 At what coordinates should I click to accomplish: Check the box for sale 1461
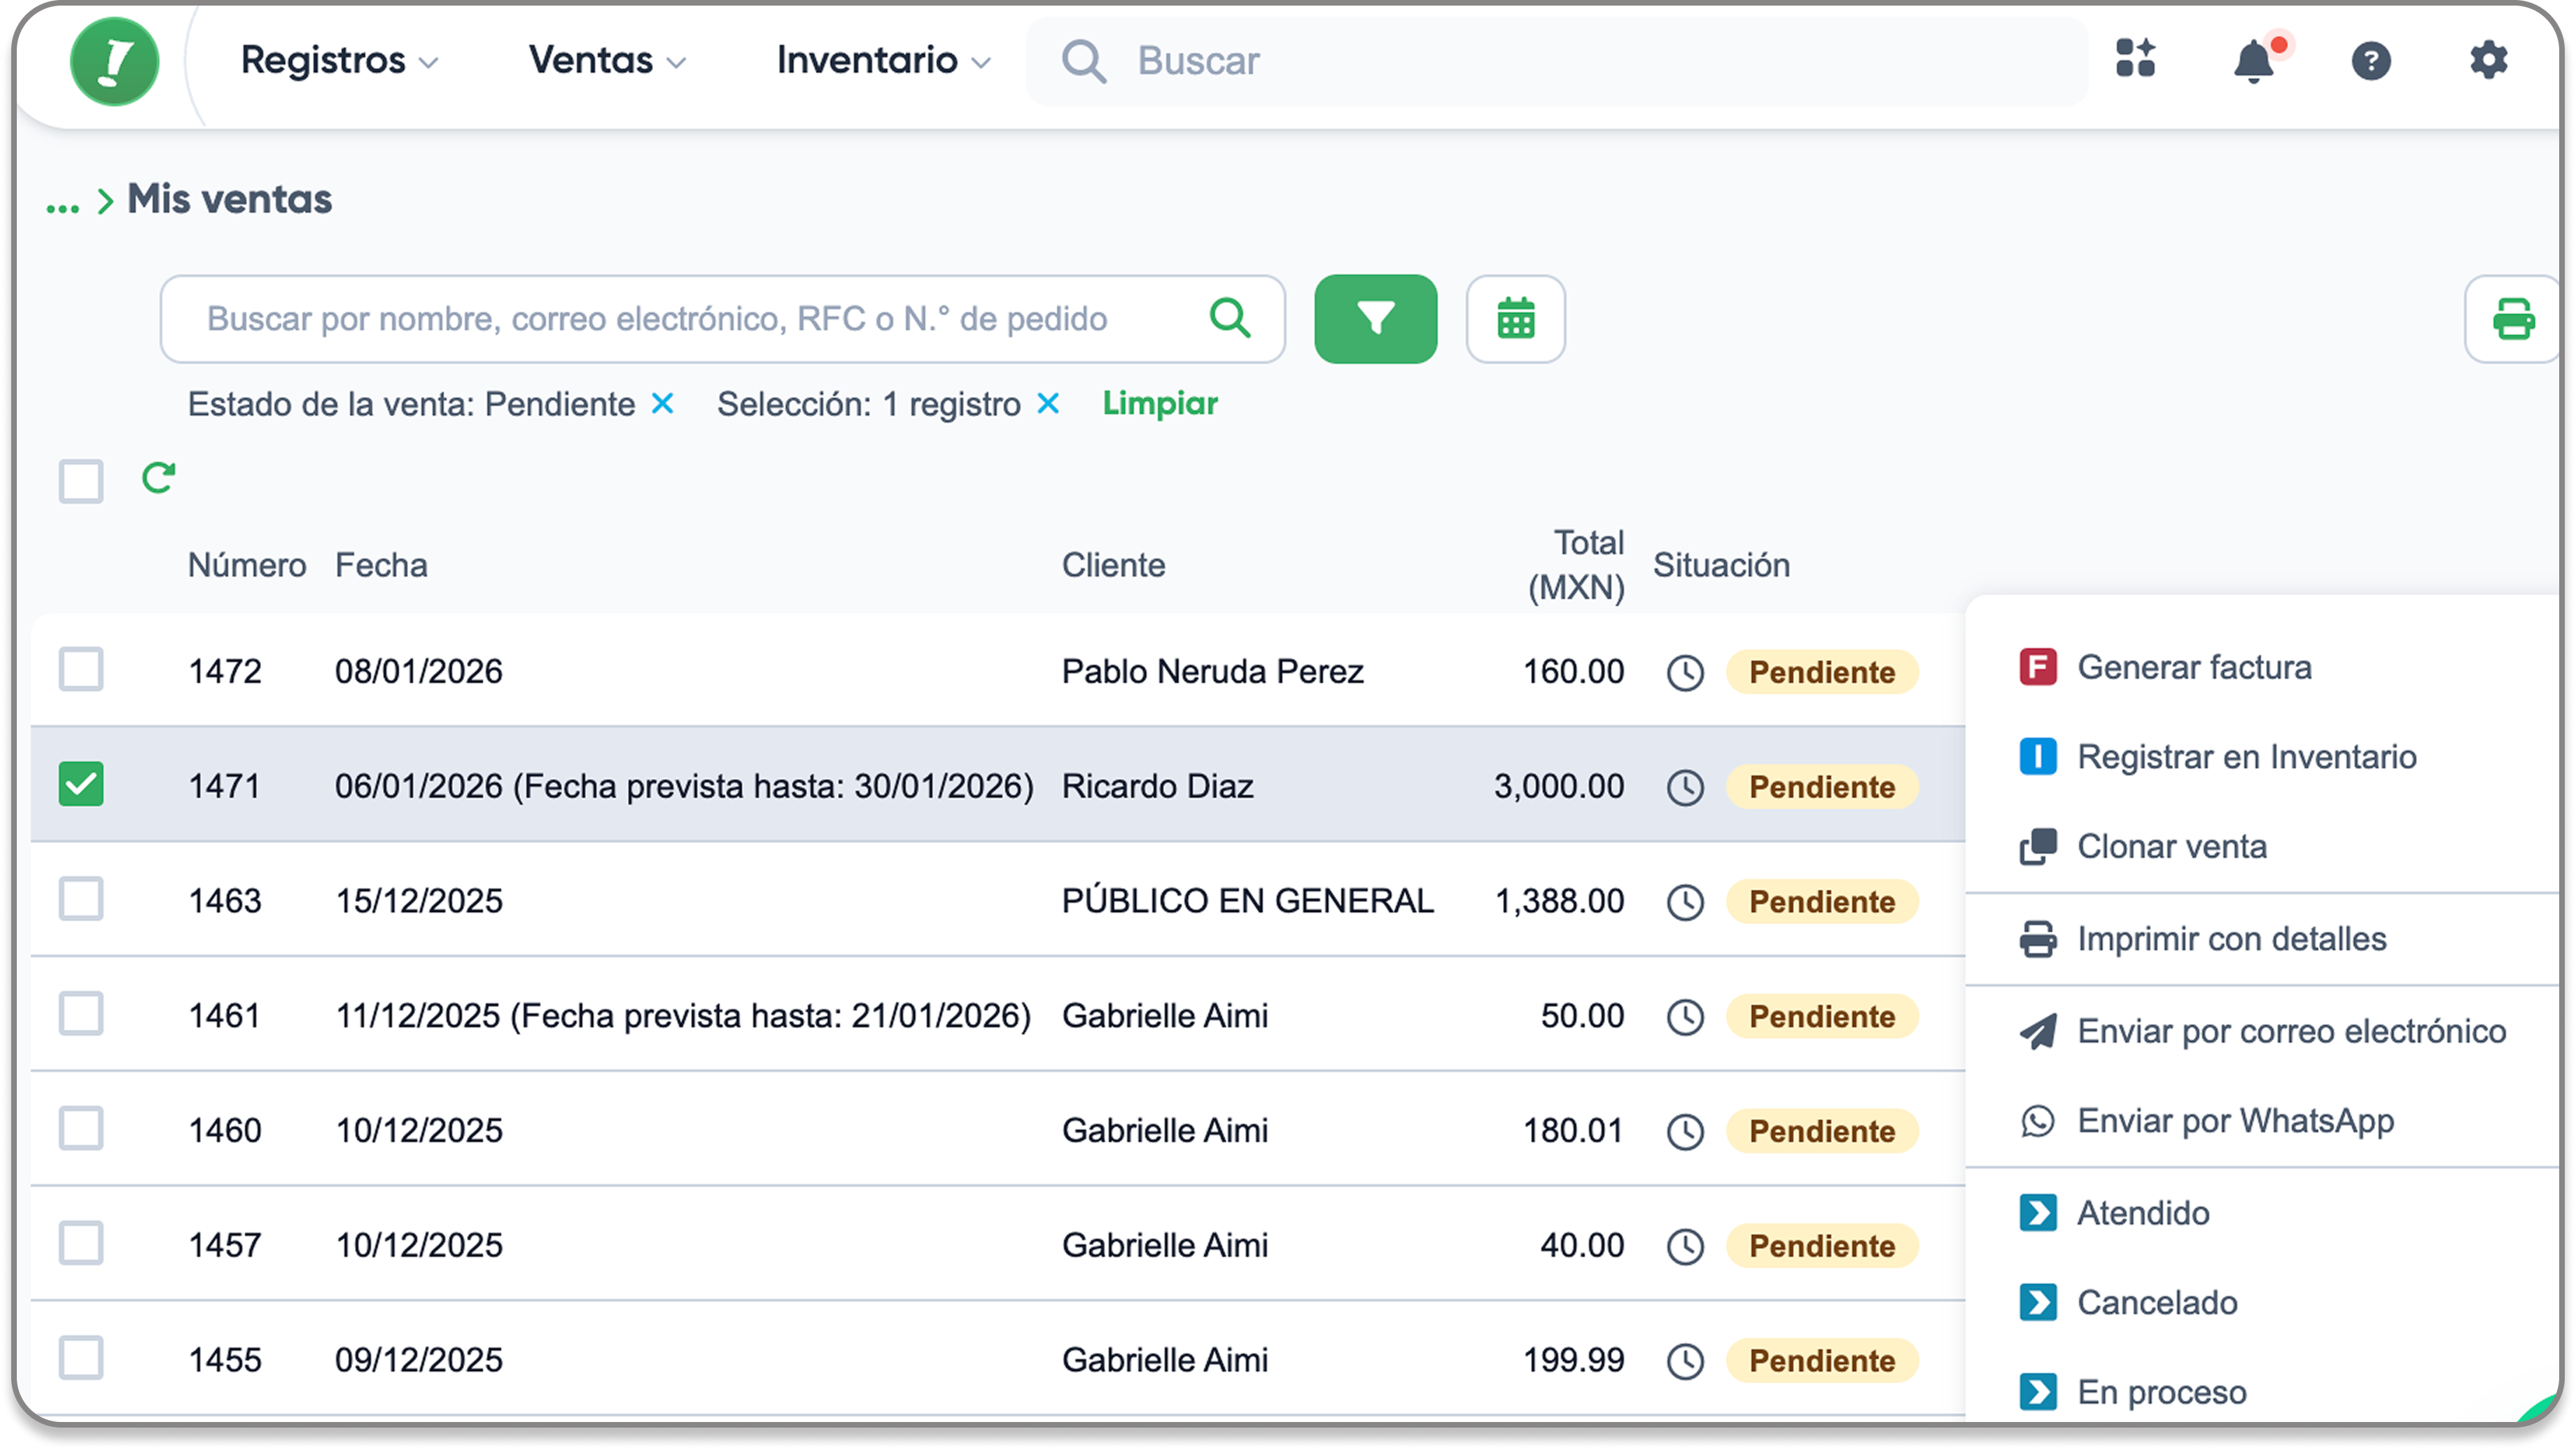click(x=81, y=1015)
